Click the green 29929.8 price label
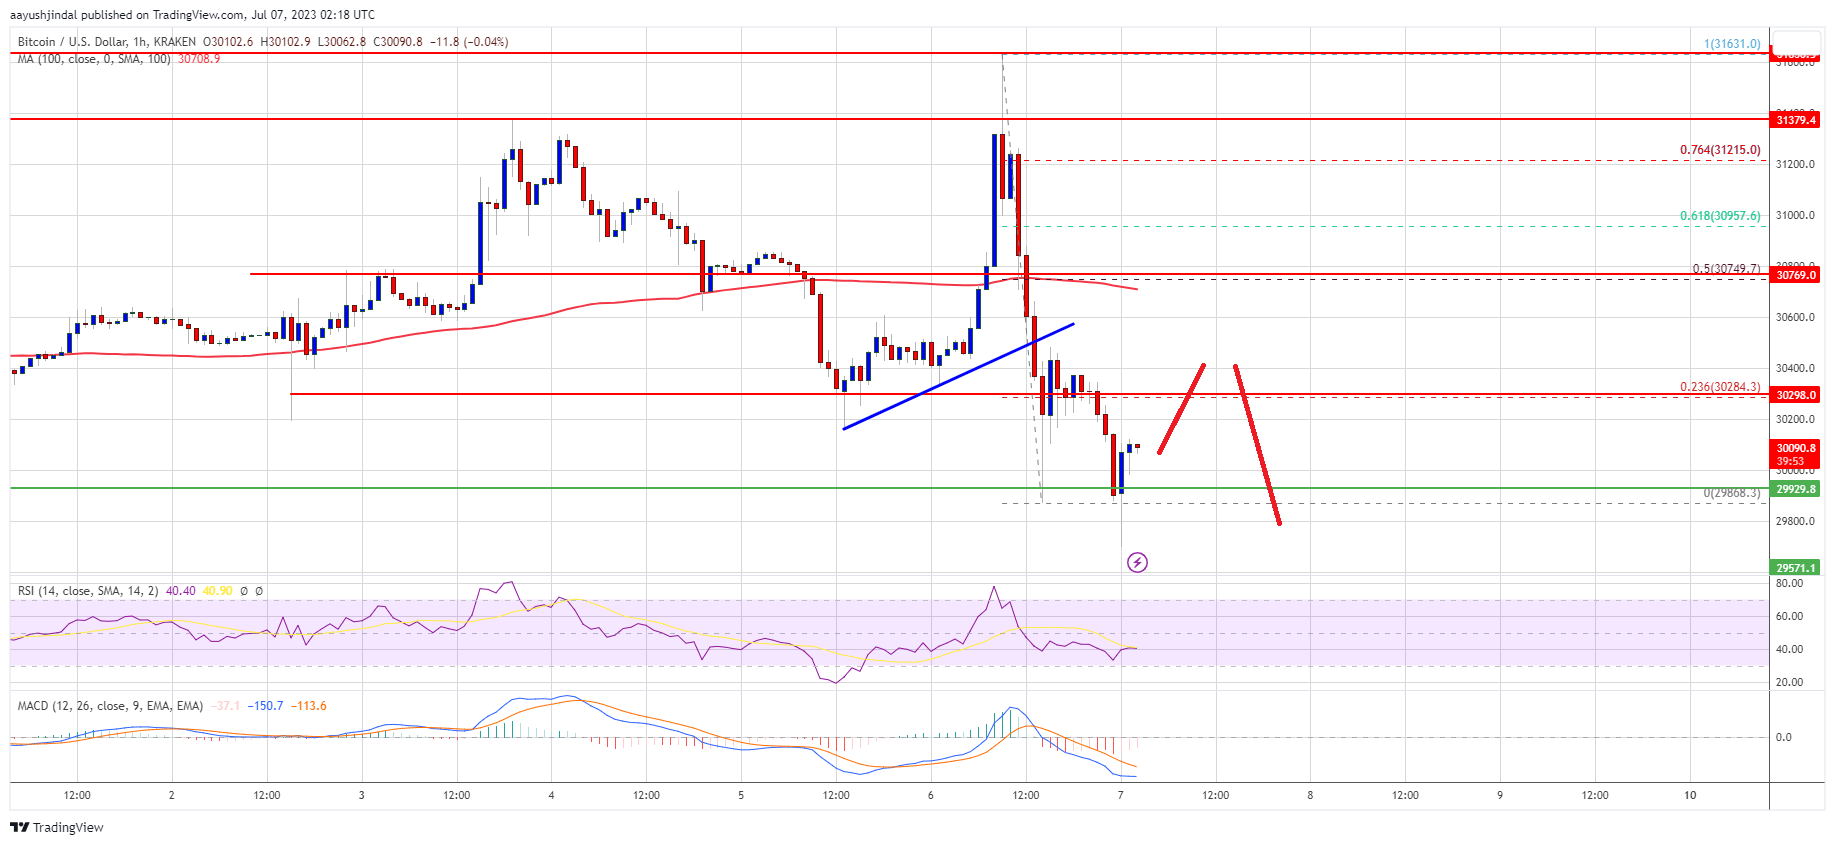The width and height of the screenshot is (1835, 845). 1795,489
